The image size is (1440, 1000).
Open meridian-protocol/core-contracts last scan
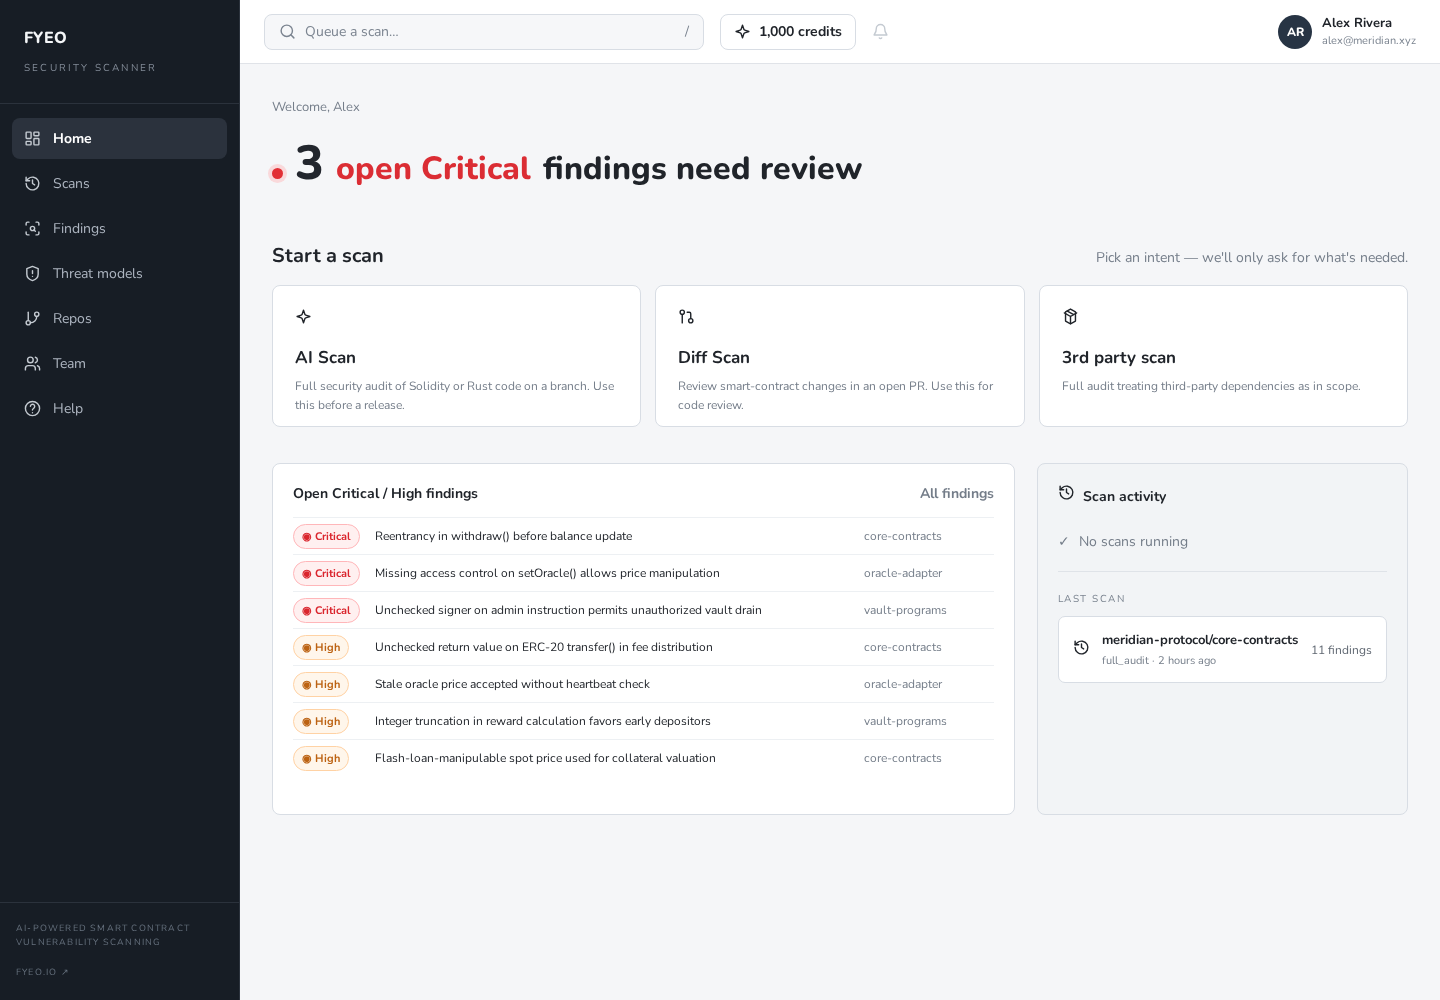[1222, 649]
